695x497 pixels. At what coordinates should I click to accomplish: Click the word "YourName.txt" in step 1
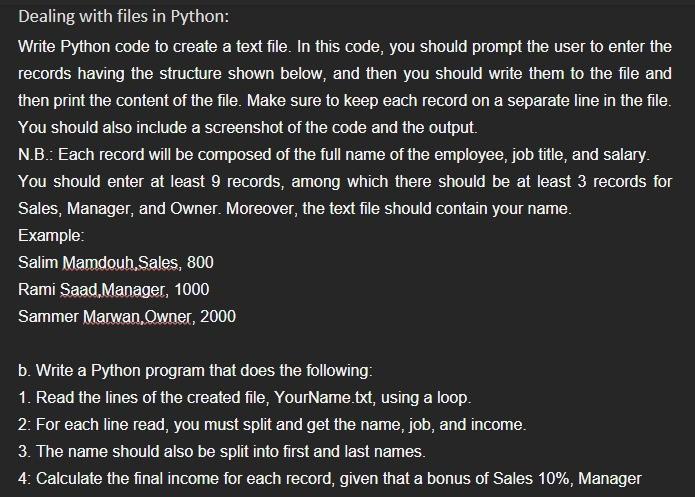324,398
